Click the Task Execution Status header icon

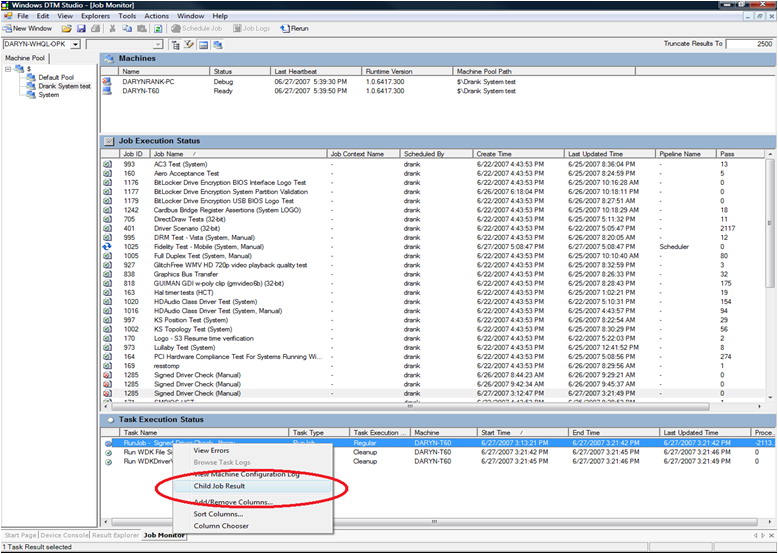pos(110,420)
